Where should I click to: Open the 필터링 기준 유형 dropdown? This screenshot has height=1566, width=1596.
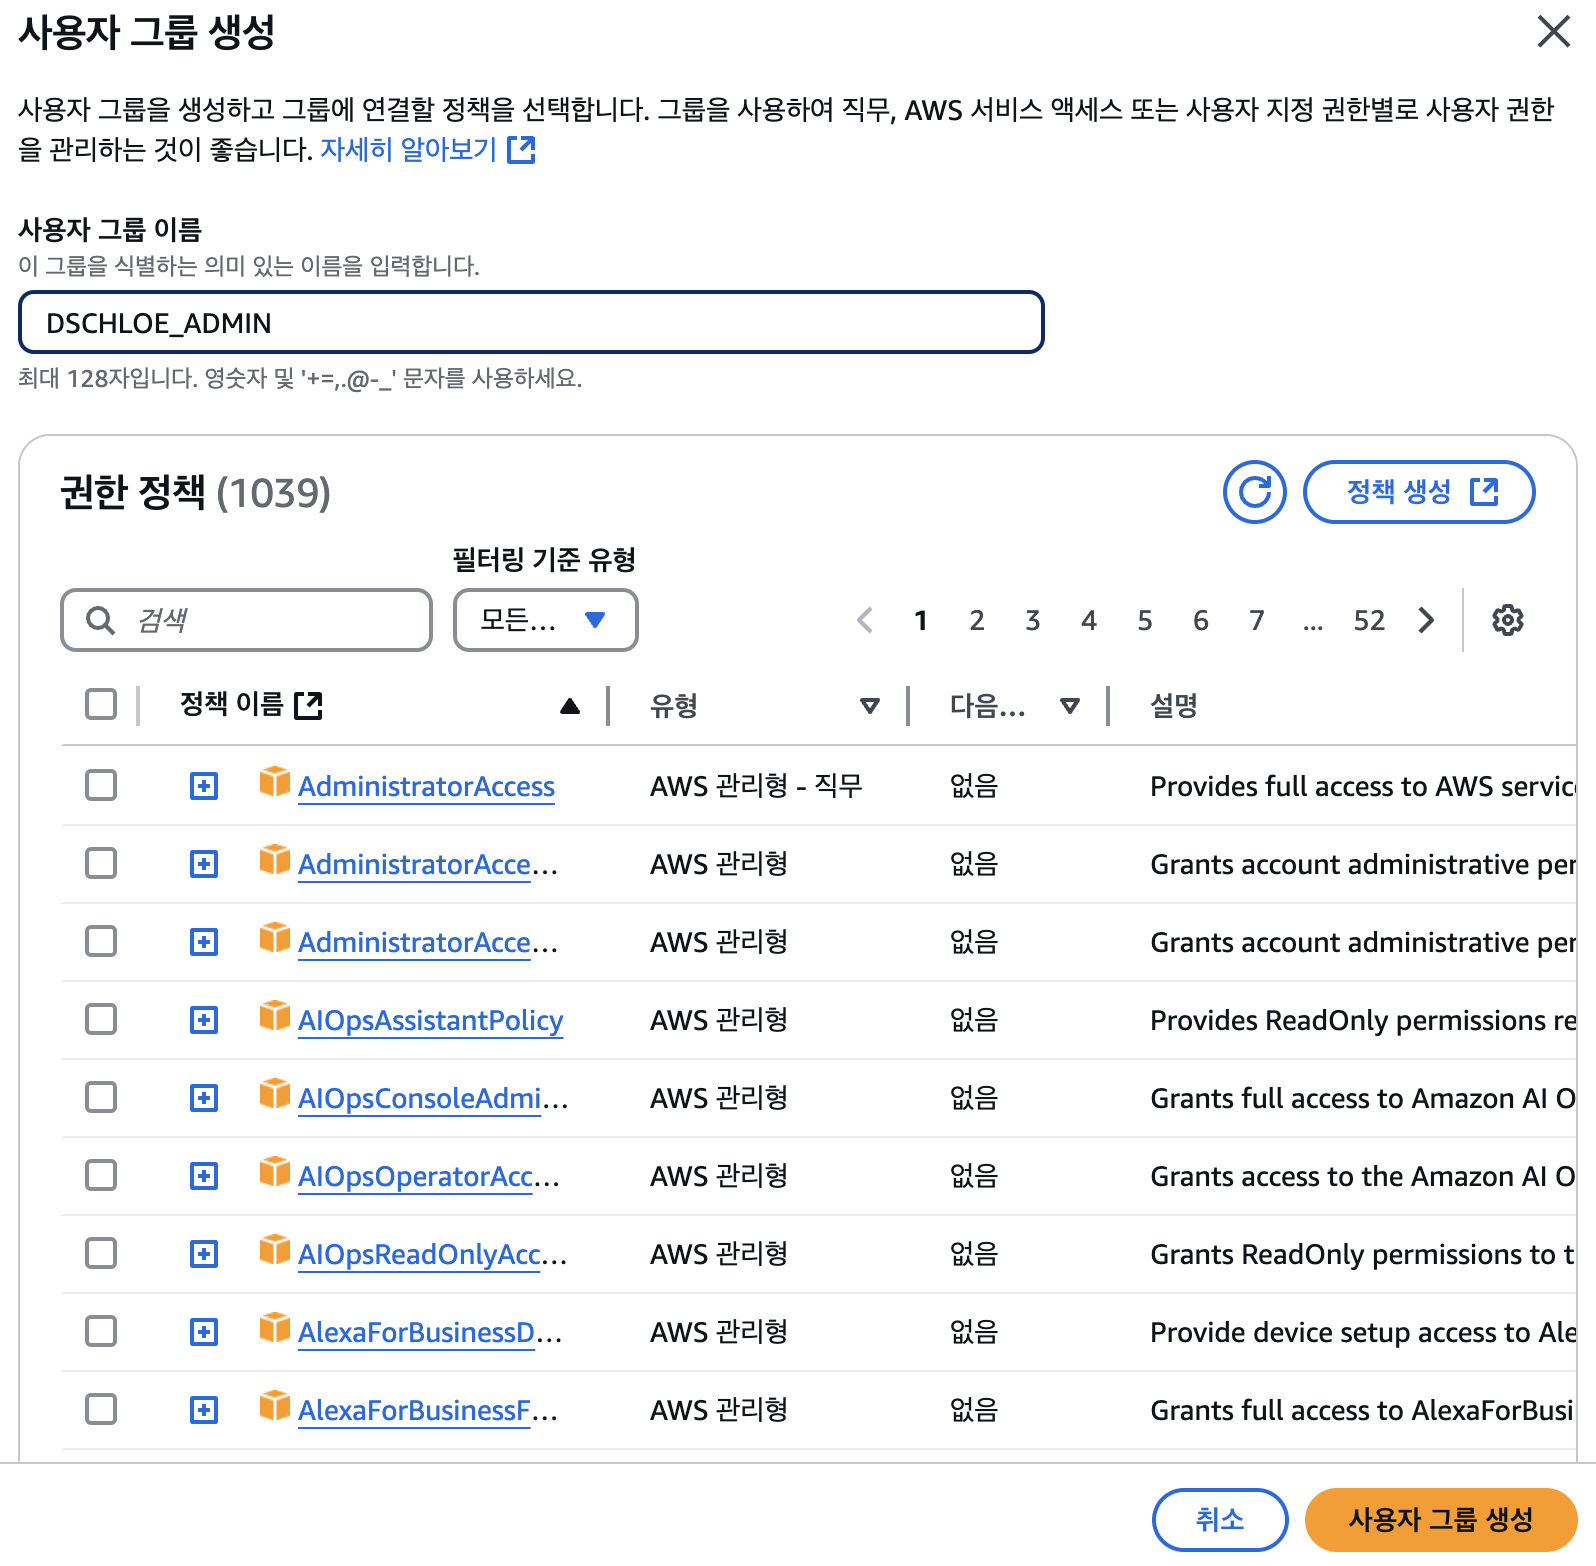546,620
